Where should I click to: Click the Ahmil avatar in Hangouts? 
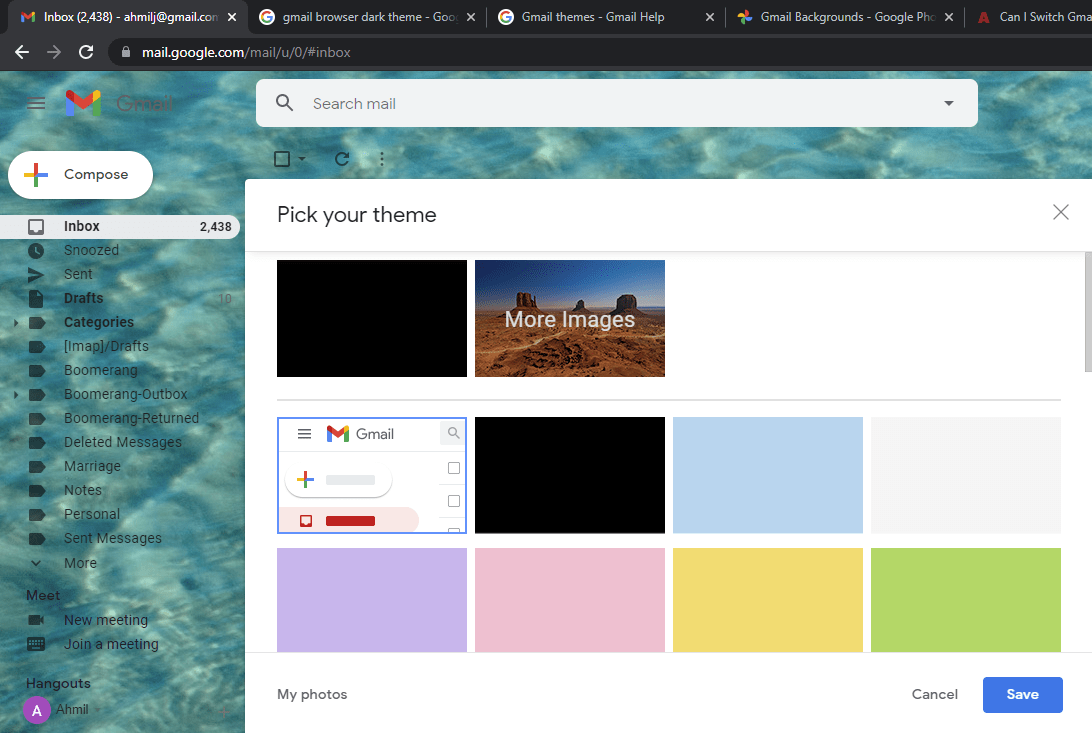(37, 710)
